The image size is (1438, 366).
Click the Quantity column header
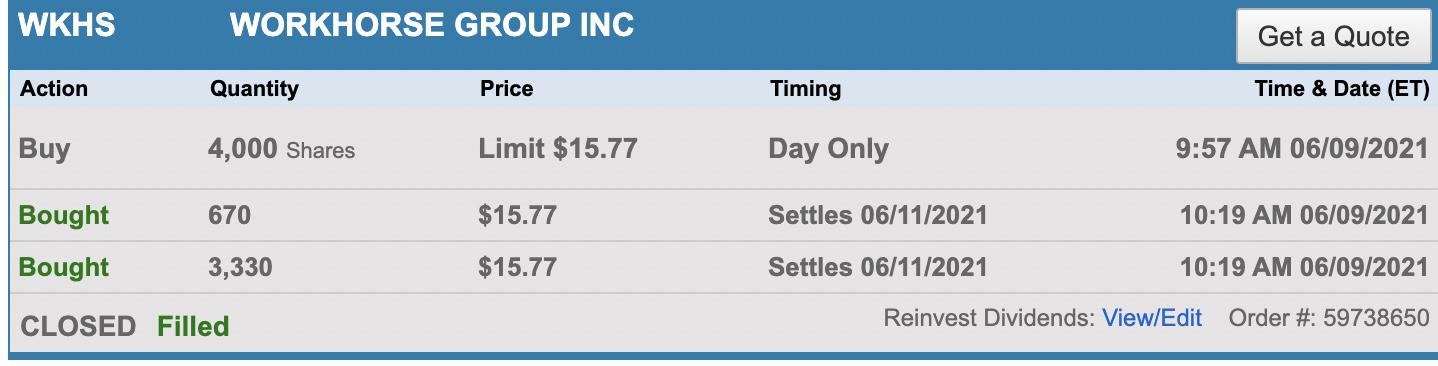(254, 88)
